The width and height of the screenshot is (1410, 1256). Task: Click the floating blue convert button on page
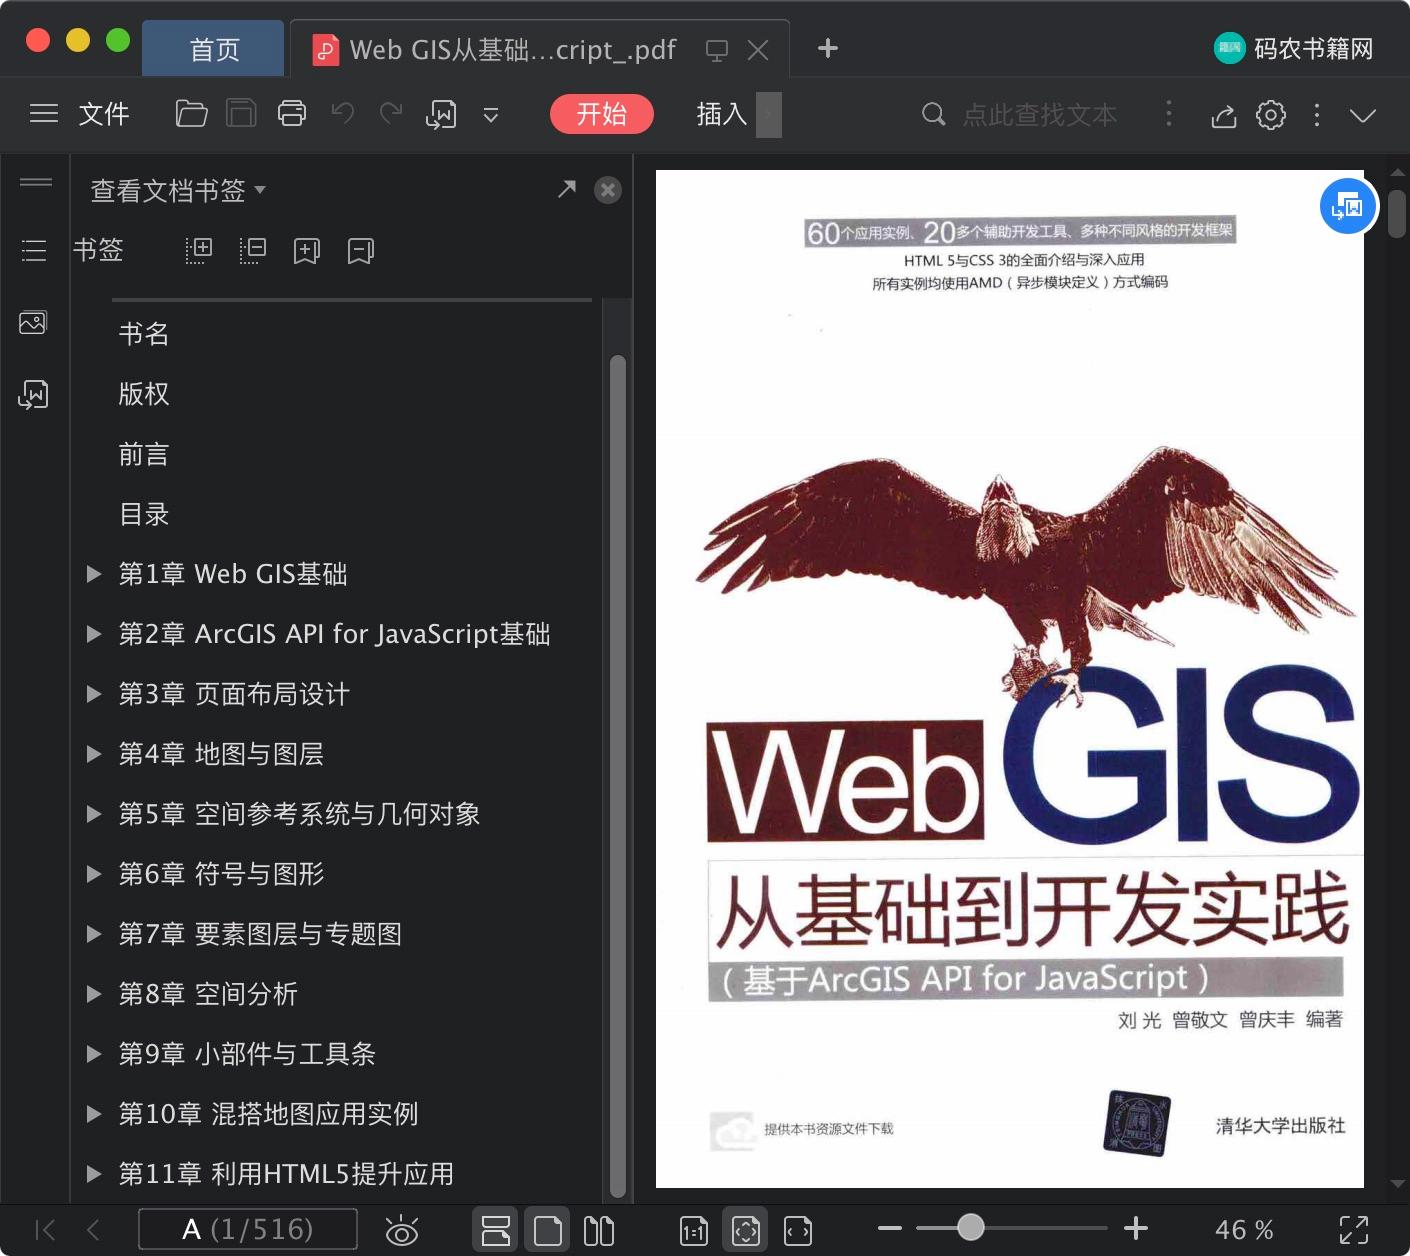(1348, 206)
